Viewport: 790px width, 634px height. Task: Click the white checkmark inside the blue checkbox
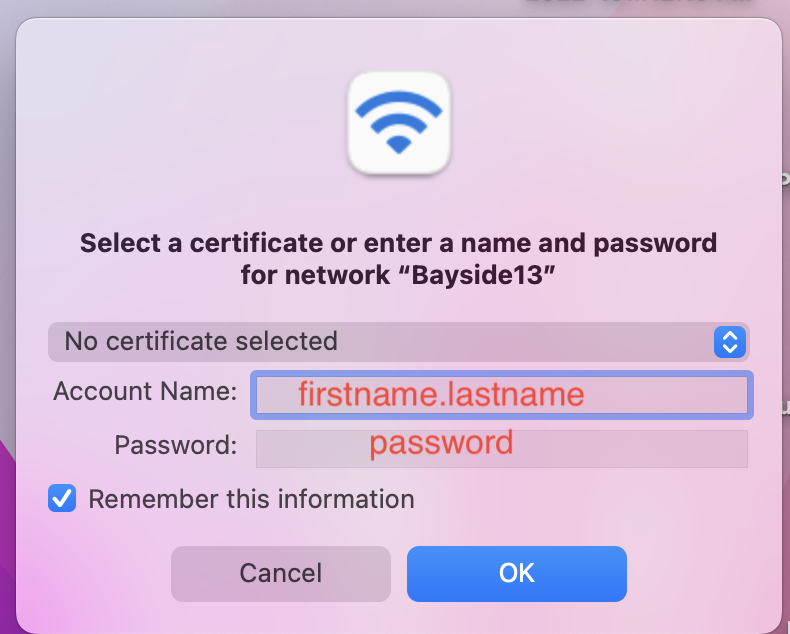click(62, 499)
